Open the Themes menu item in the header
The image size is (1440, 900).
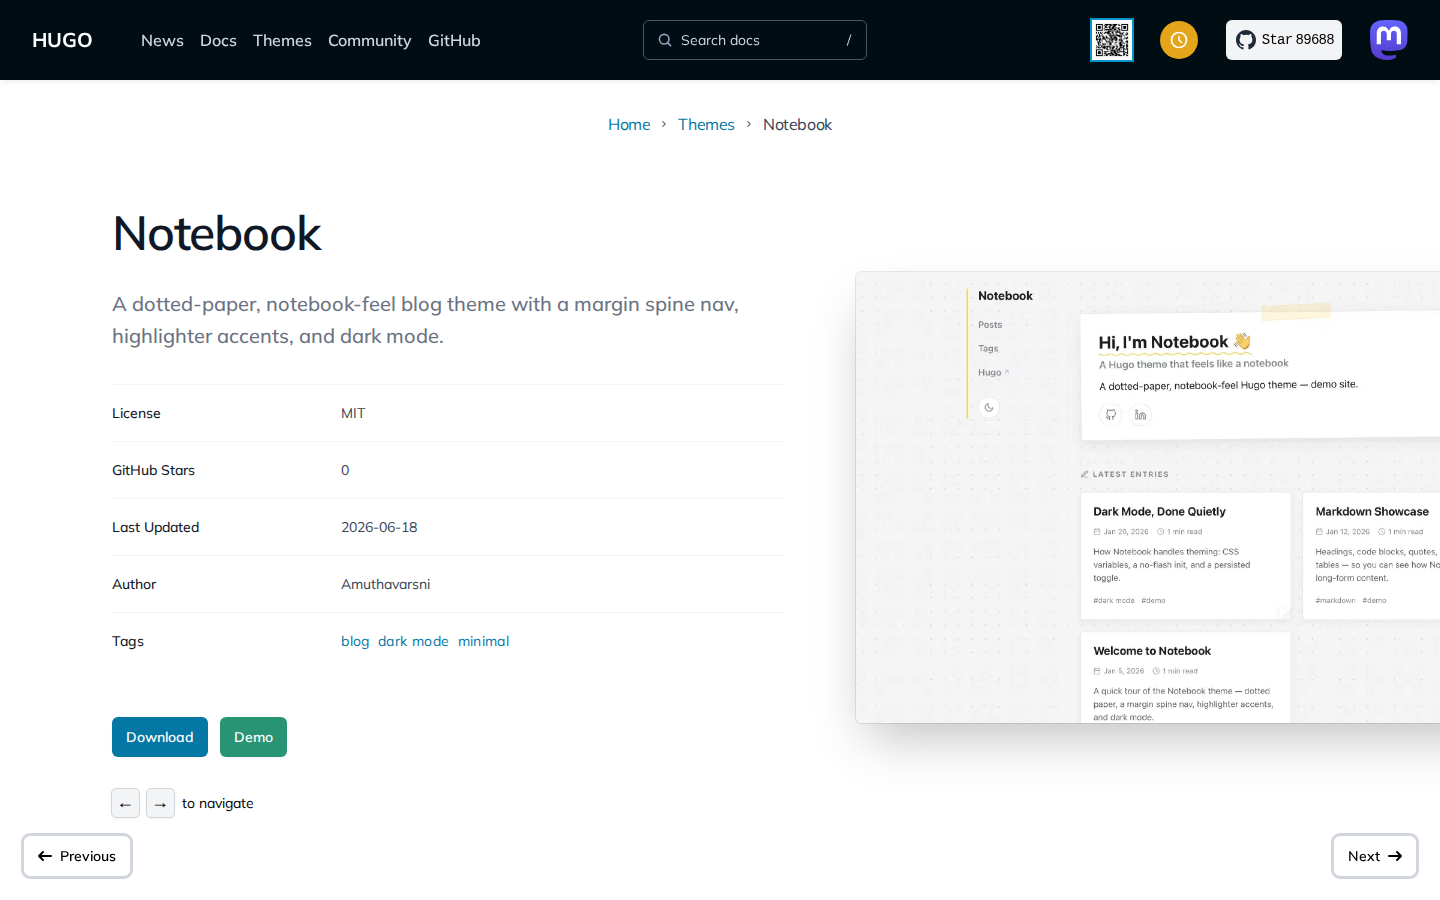[x=282, y=40]
